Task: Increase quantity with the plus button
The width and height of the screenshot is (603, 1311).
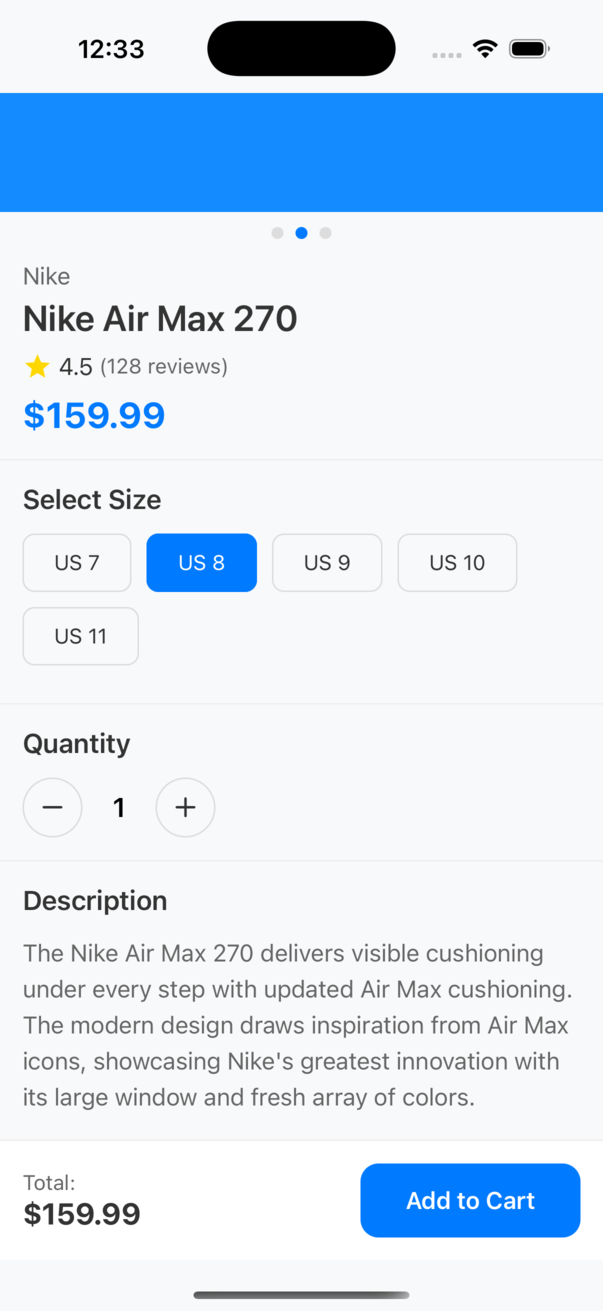Action: pos(185,807)
